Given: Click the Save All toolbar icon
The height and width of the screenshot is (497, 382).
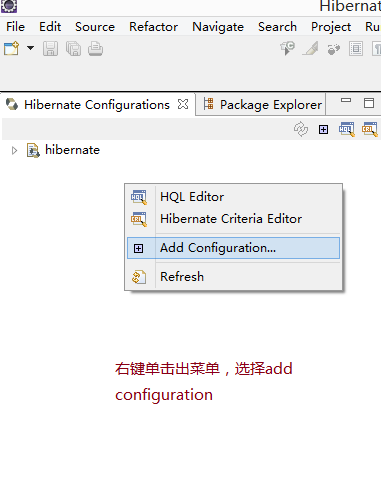Looking at the screenshot, I should [73, 49].
